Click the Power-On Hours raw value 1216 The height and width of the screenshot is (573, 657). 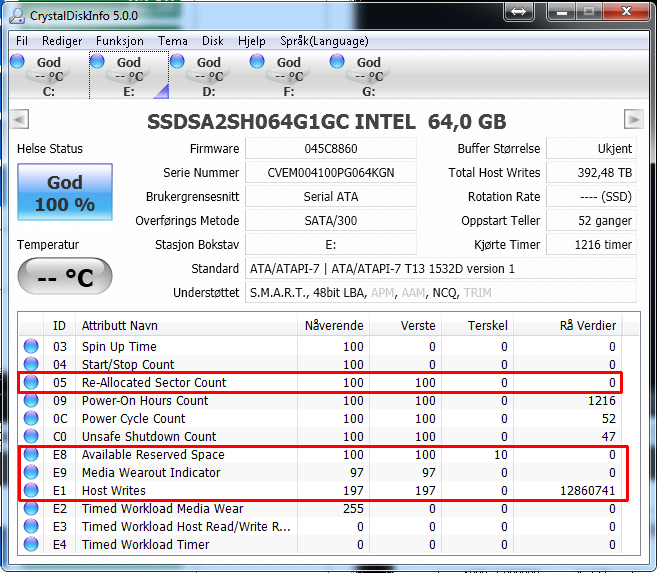point(602,400)
